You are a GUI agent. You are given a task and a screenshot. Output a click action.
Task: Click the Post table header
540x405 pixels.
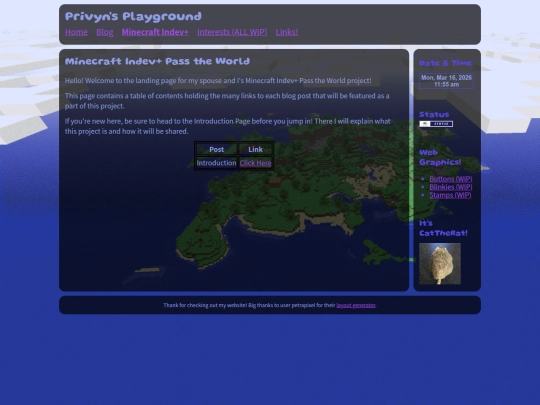[x=216, y=149]
